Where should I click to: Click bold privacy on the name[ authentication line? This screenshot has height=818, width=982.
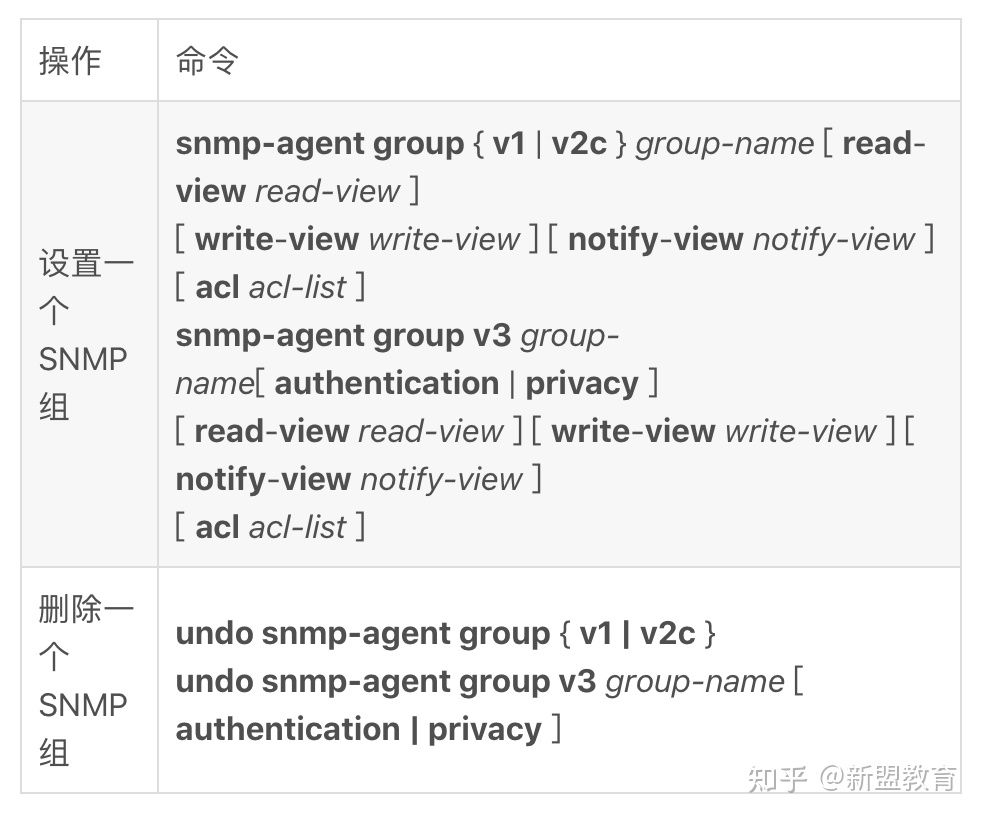click(581, 383)
